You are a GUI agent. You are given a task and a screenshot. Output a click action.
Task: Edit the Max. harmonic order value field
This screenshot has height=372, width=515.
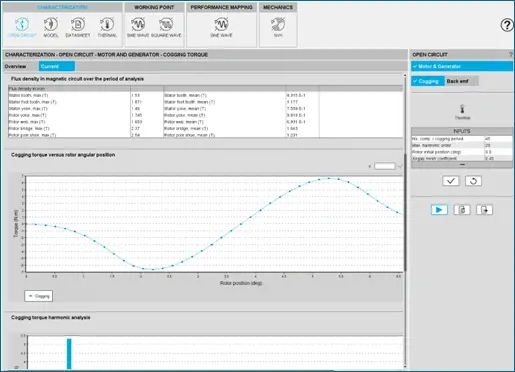[x=498, y=145]
